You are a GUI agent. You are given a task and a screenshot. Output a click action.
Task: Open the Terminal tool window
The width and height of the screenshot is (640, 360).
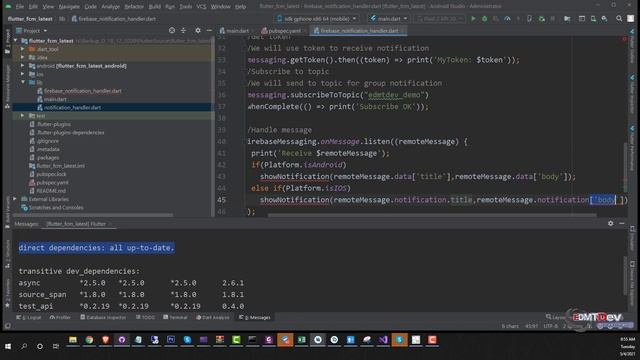[x=175, y=317]
